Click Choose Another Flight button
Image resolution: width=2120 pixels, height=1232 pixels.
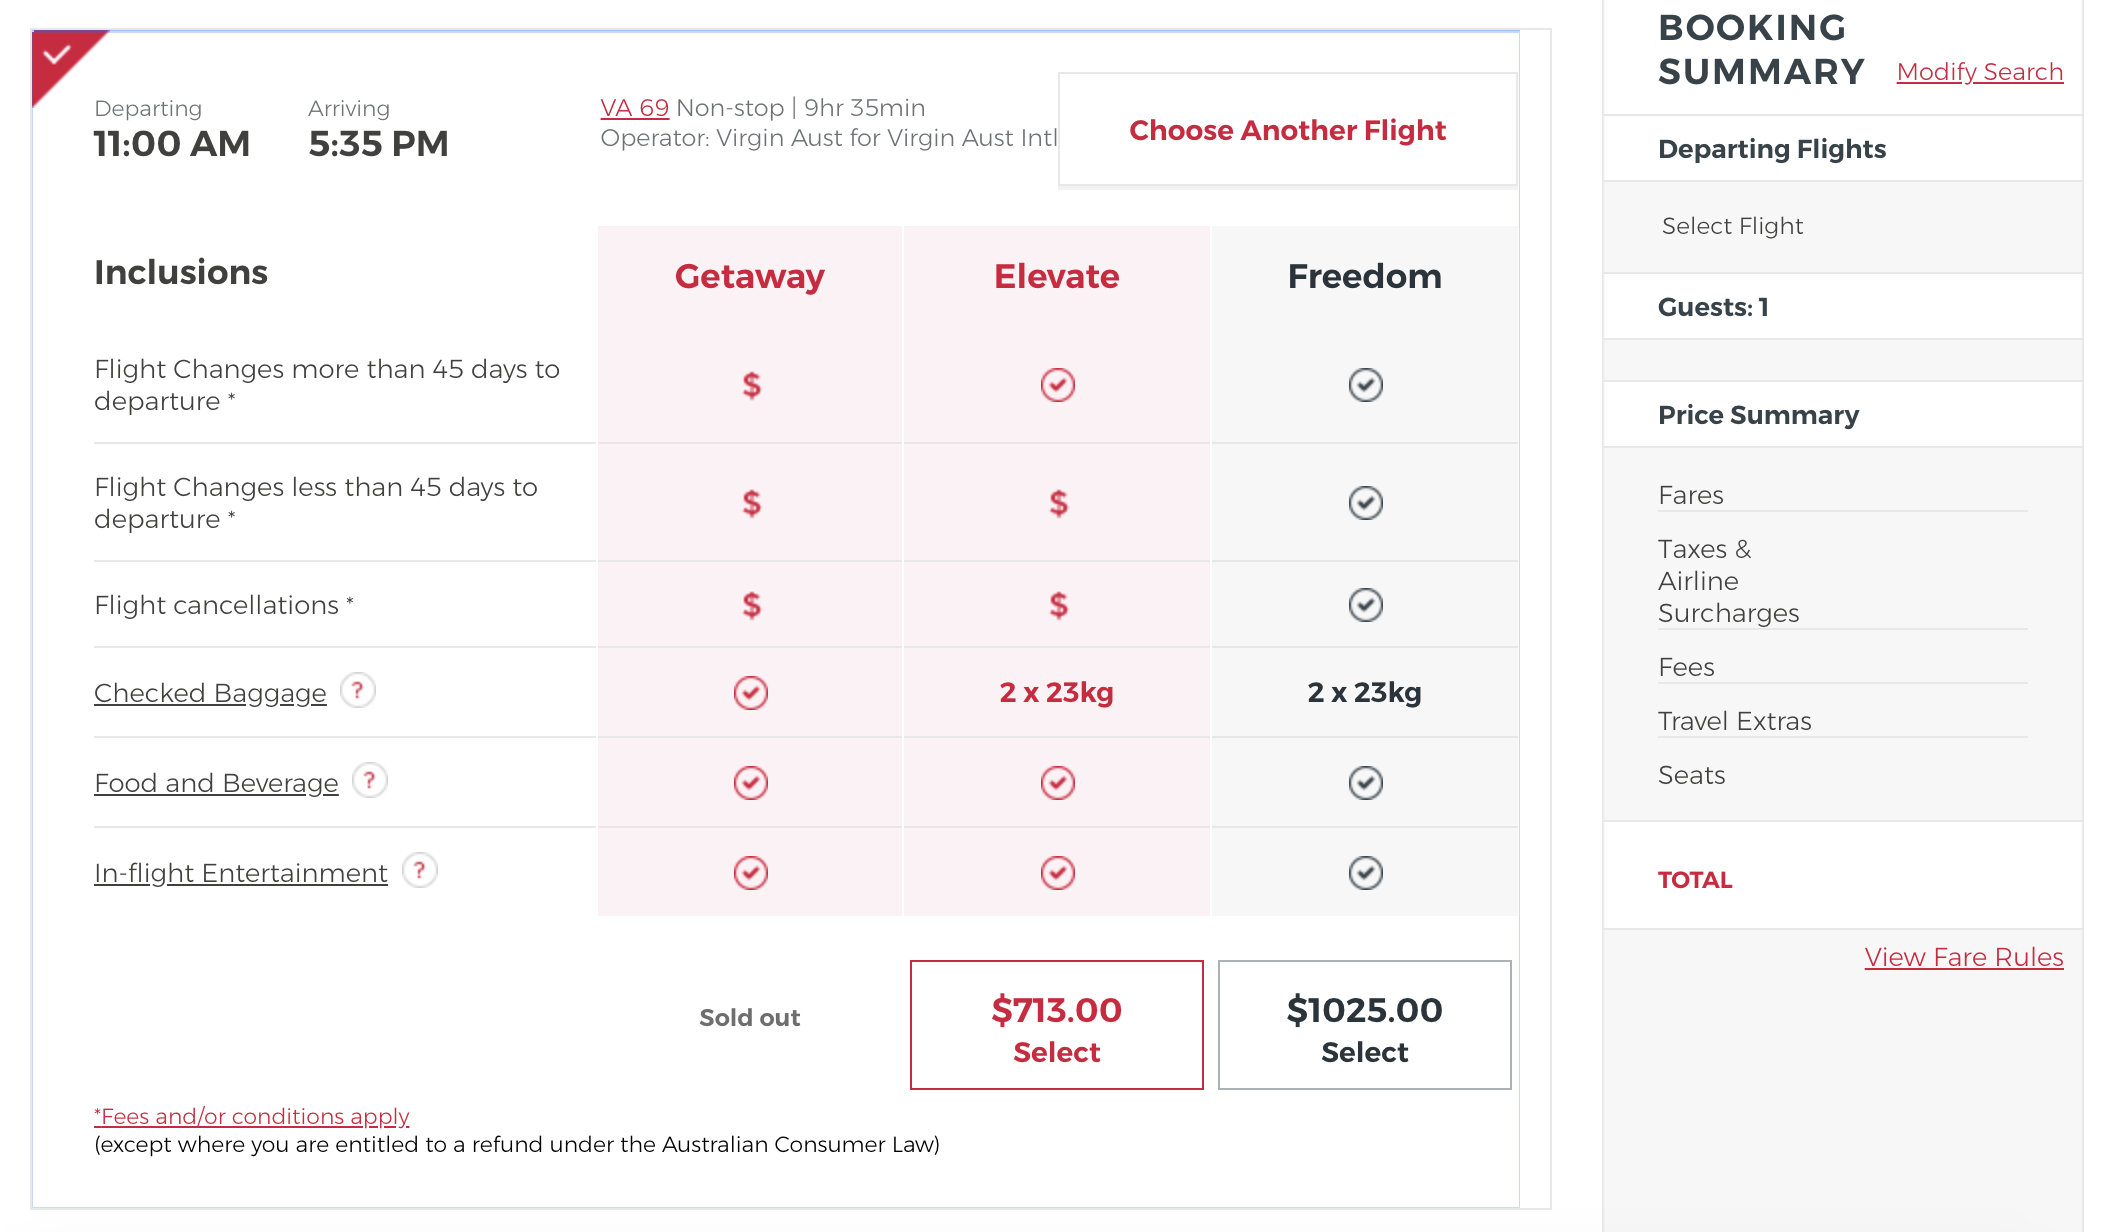(x=1287, y=130)
